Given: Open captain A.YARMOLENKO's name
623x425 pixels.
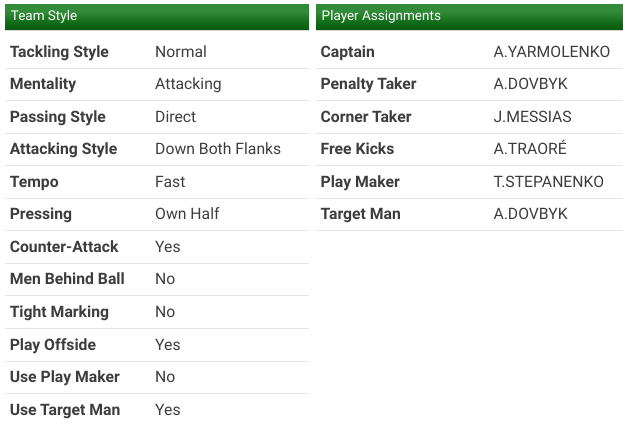Looking at the screenshot, I should pos(552,52).
